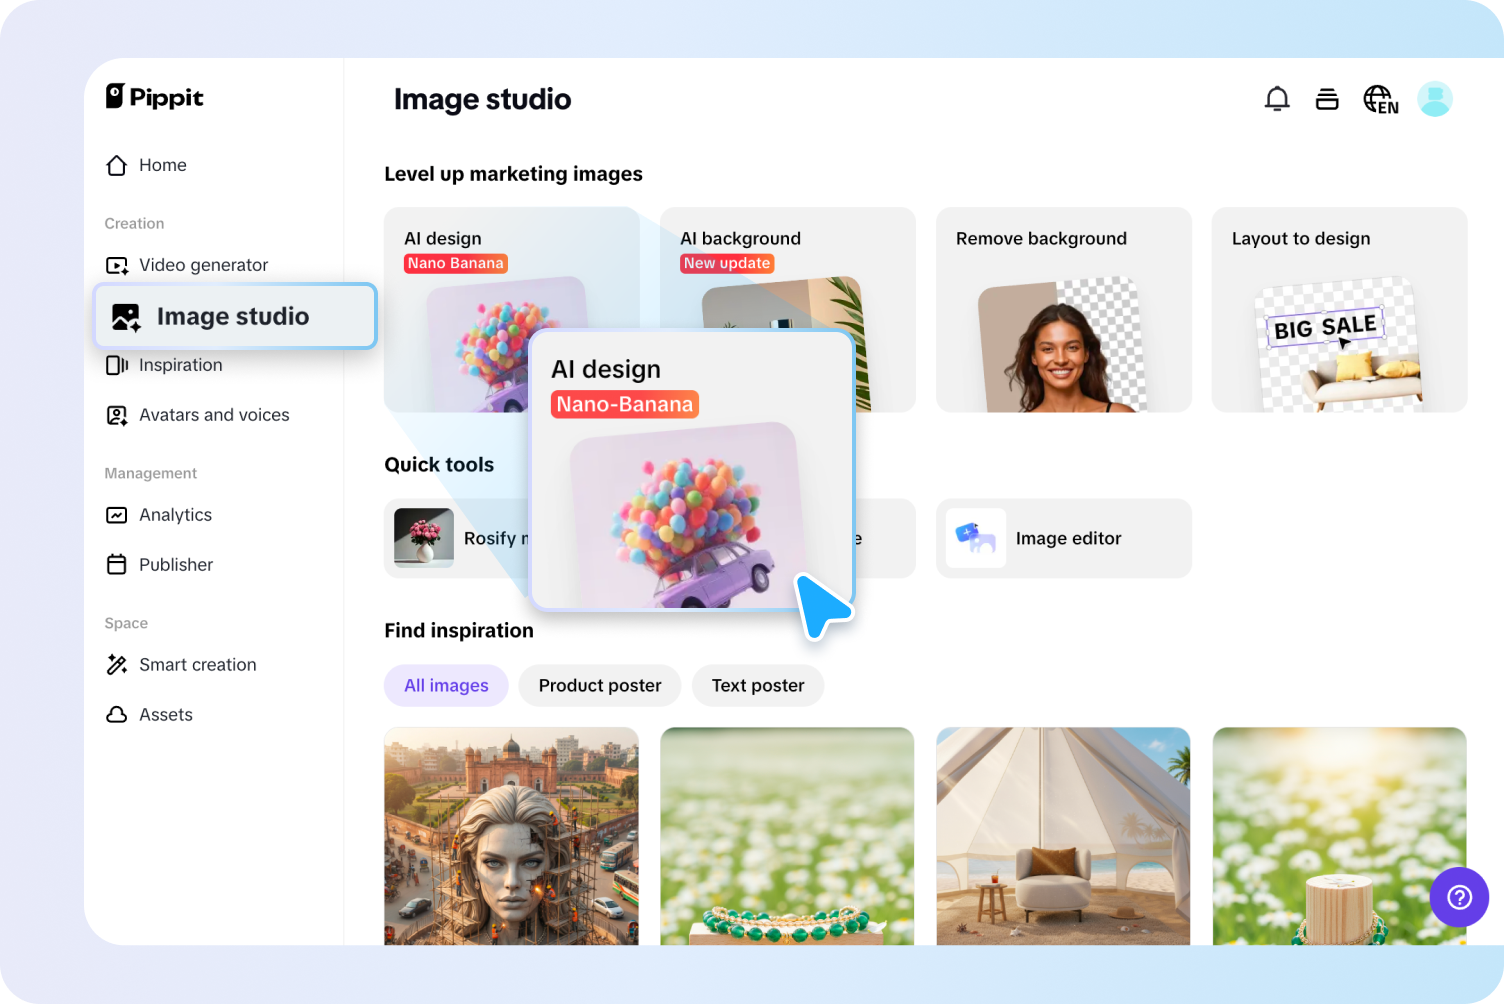Click the Smart creation wand icon

117,664
